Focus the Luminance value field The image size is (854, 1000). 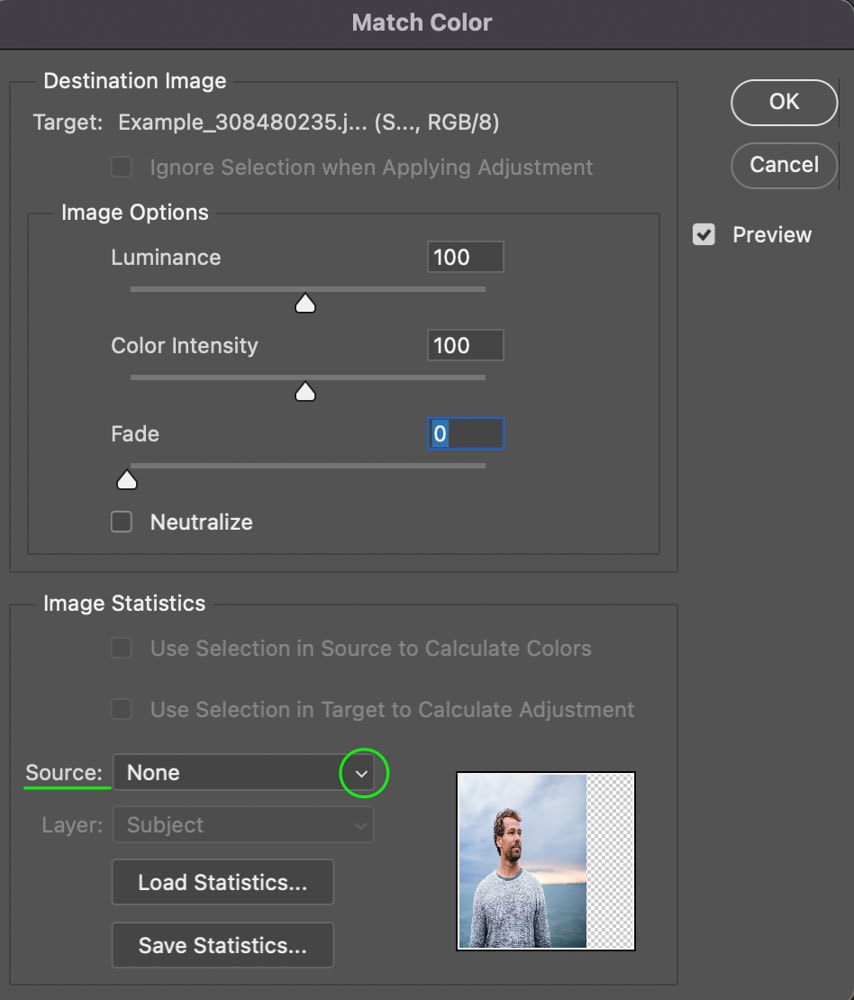click(x=465, y=257)
